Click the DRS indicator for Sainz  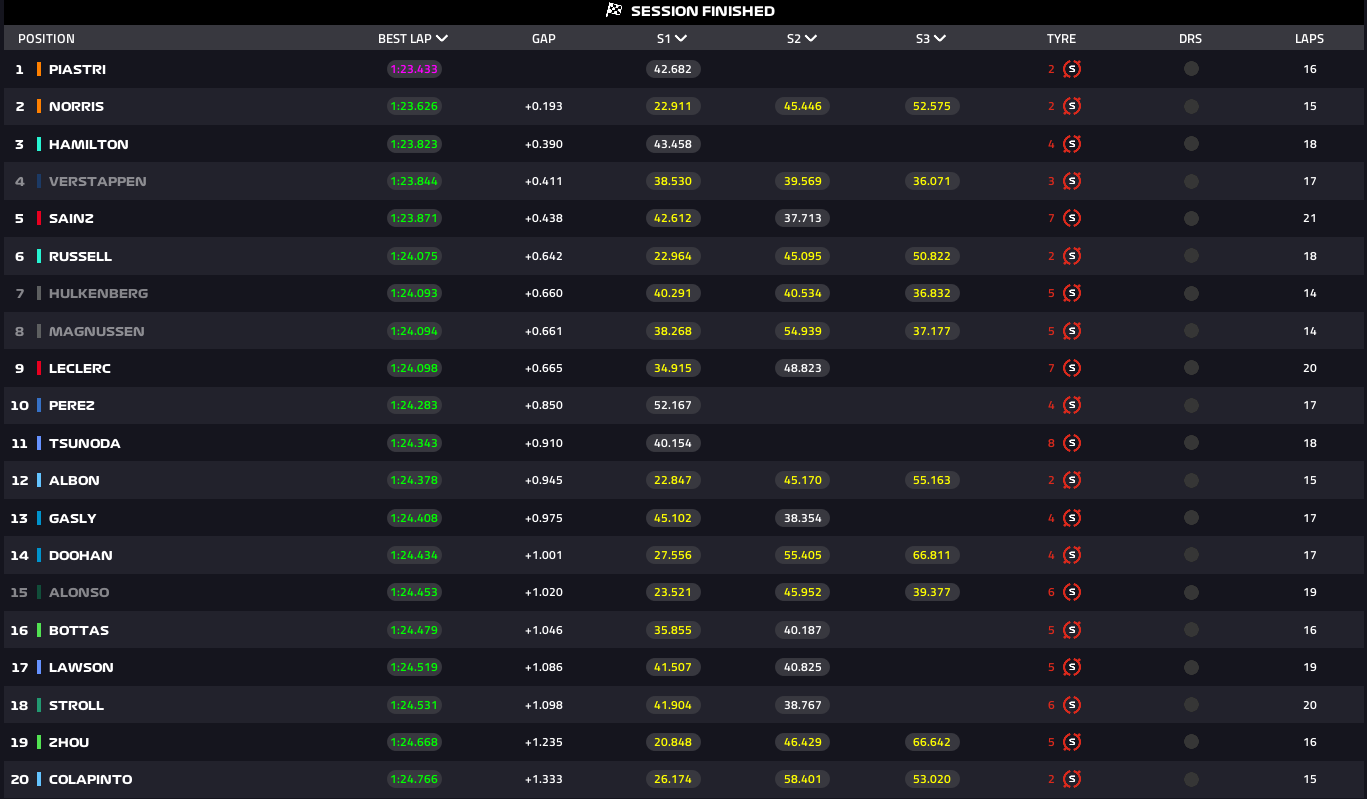pos(1191,218)
